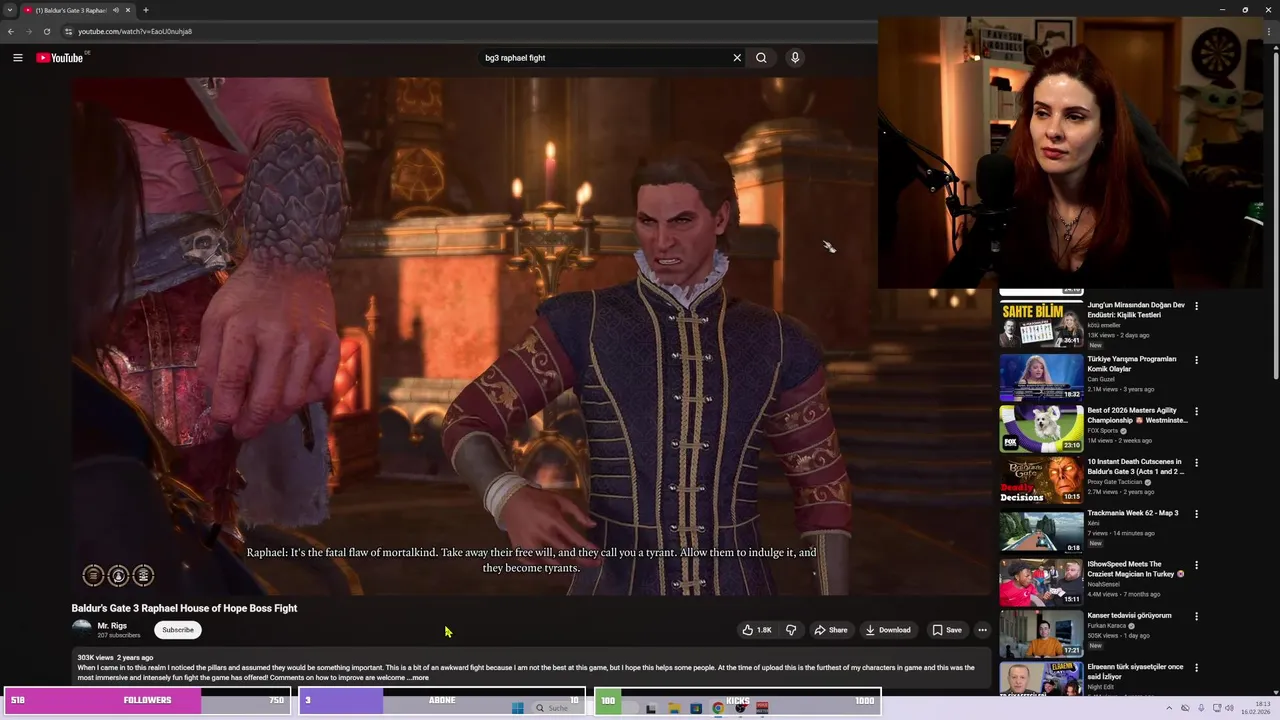
Task: Open options for IShowSpeed Meets video
Action: tap(1196, 565)
